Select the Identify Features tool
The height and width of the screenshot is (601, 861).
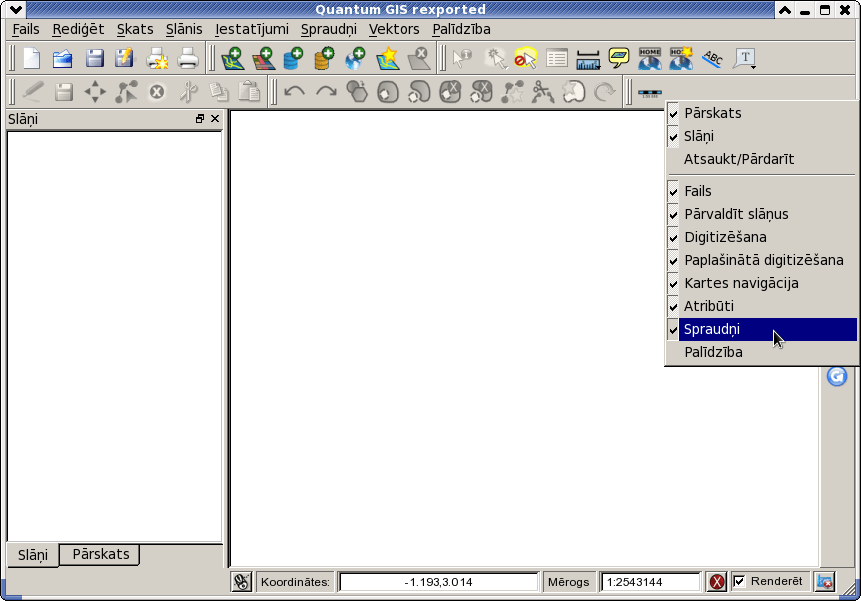click(462, 58)
